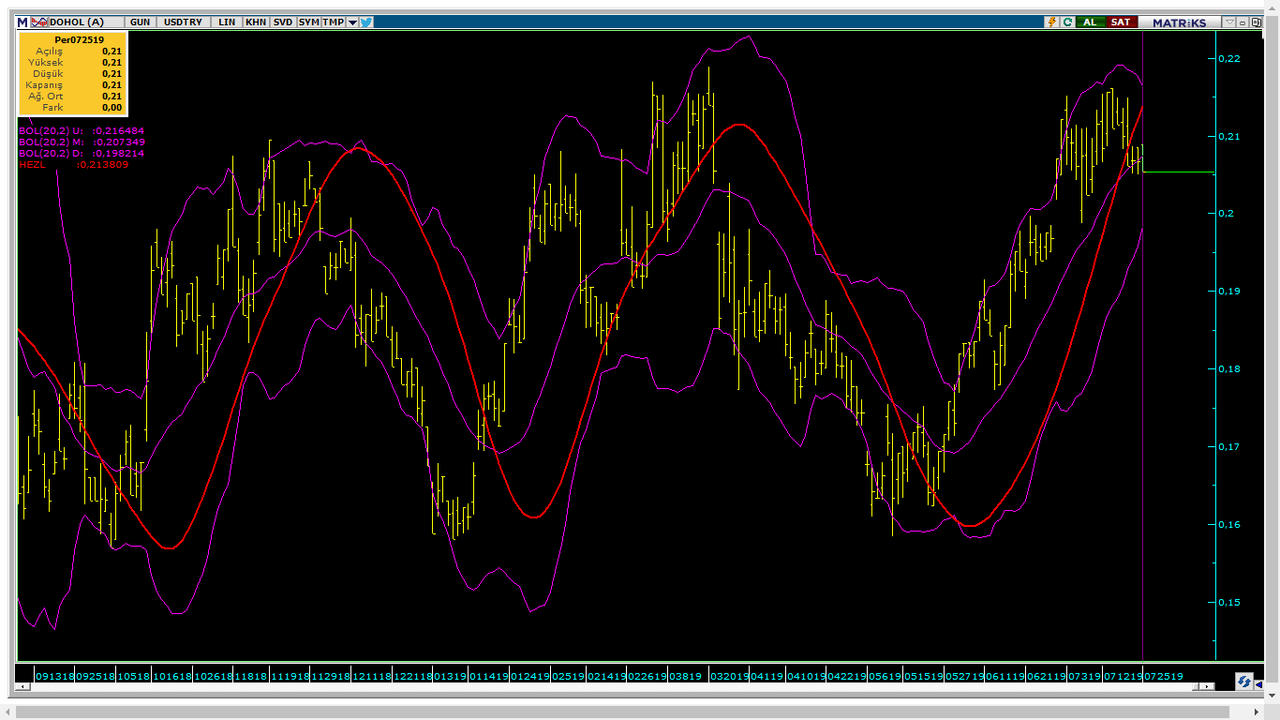Click the Açılış row in data box
Image resolution: width=1280 pixels, height=720 pixels.
72,51
